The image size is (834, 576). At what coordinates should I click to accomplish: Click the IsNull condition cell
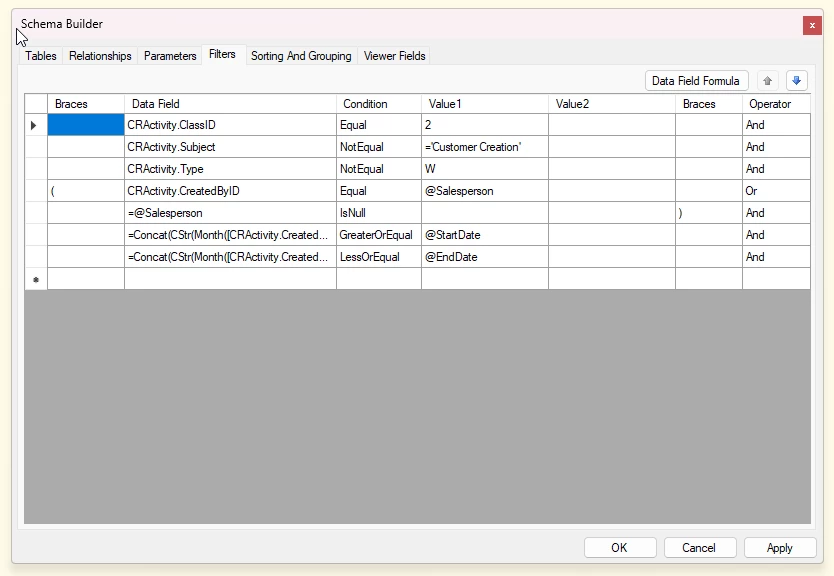coord(379,213)
